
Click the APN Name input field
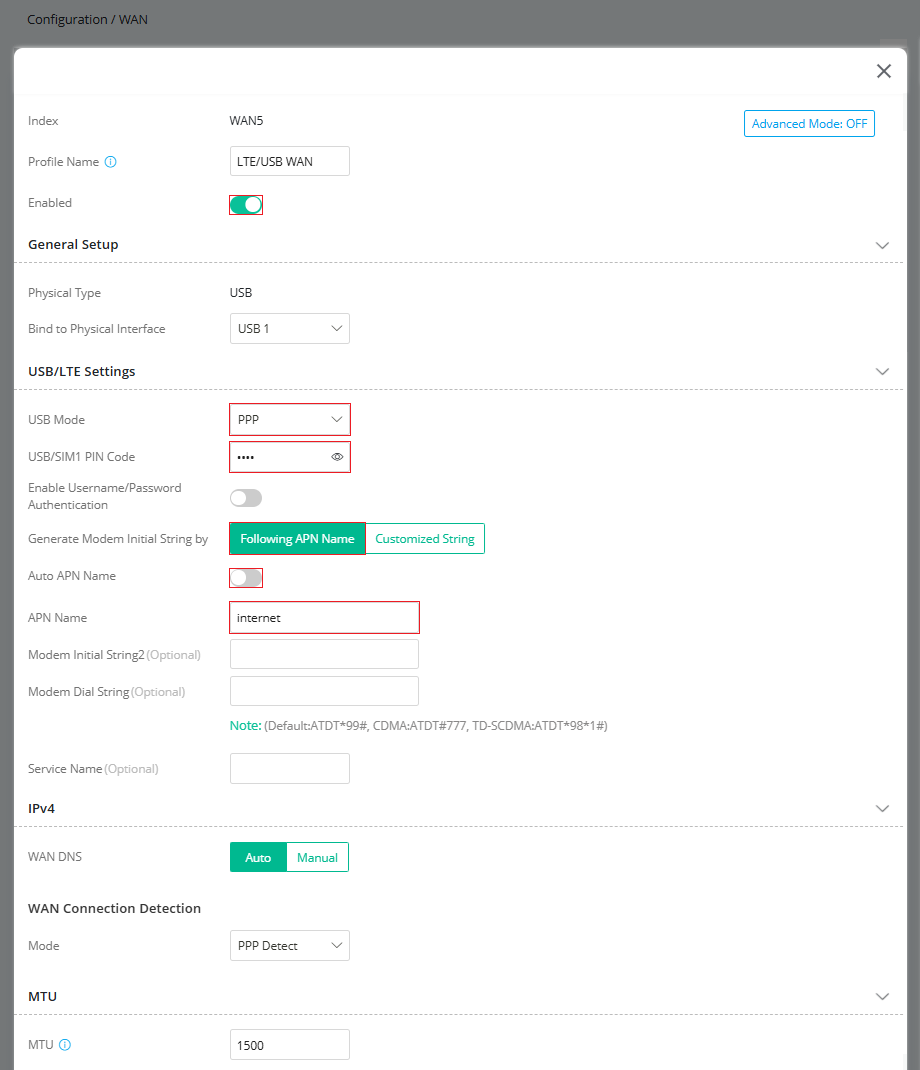324,618
